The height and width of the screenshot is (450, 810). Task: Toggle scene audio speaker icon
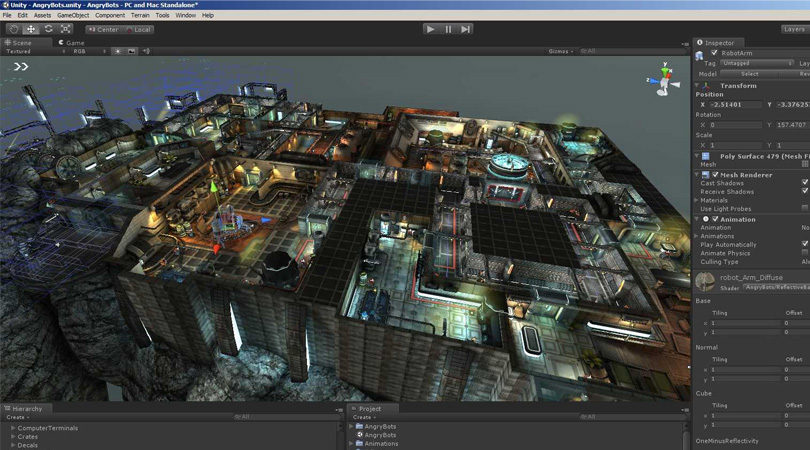(x=146, y=51)
